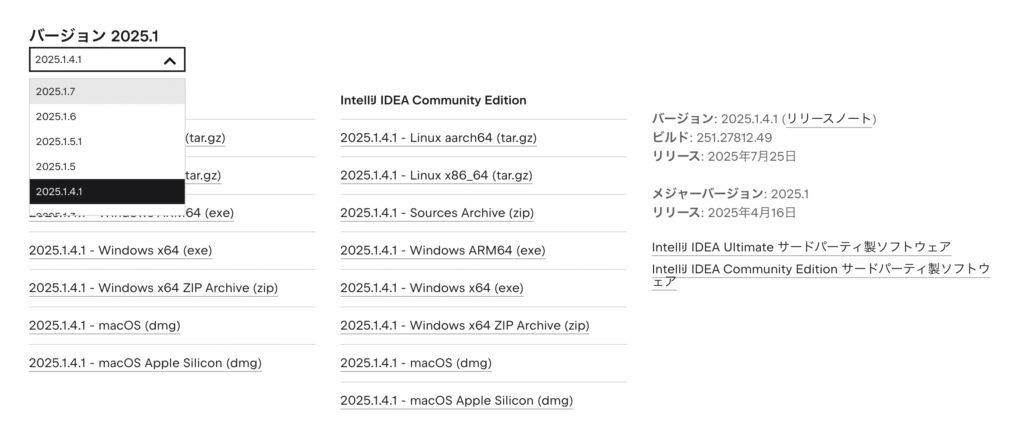The image size is (1024, 434).
Task: Download Community Linux x86_64 tar.gz
Action: coord(436,175)
